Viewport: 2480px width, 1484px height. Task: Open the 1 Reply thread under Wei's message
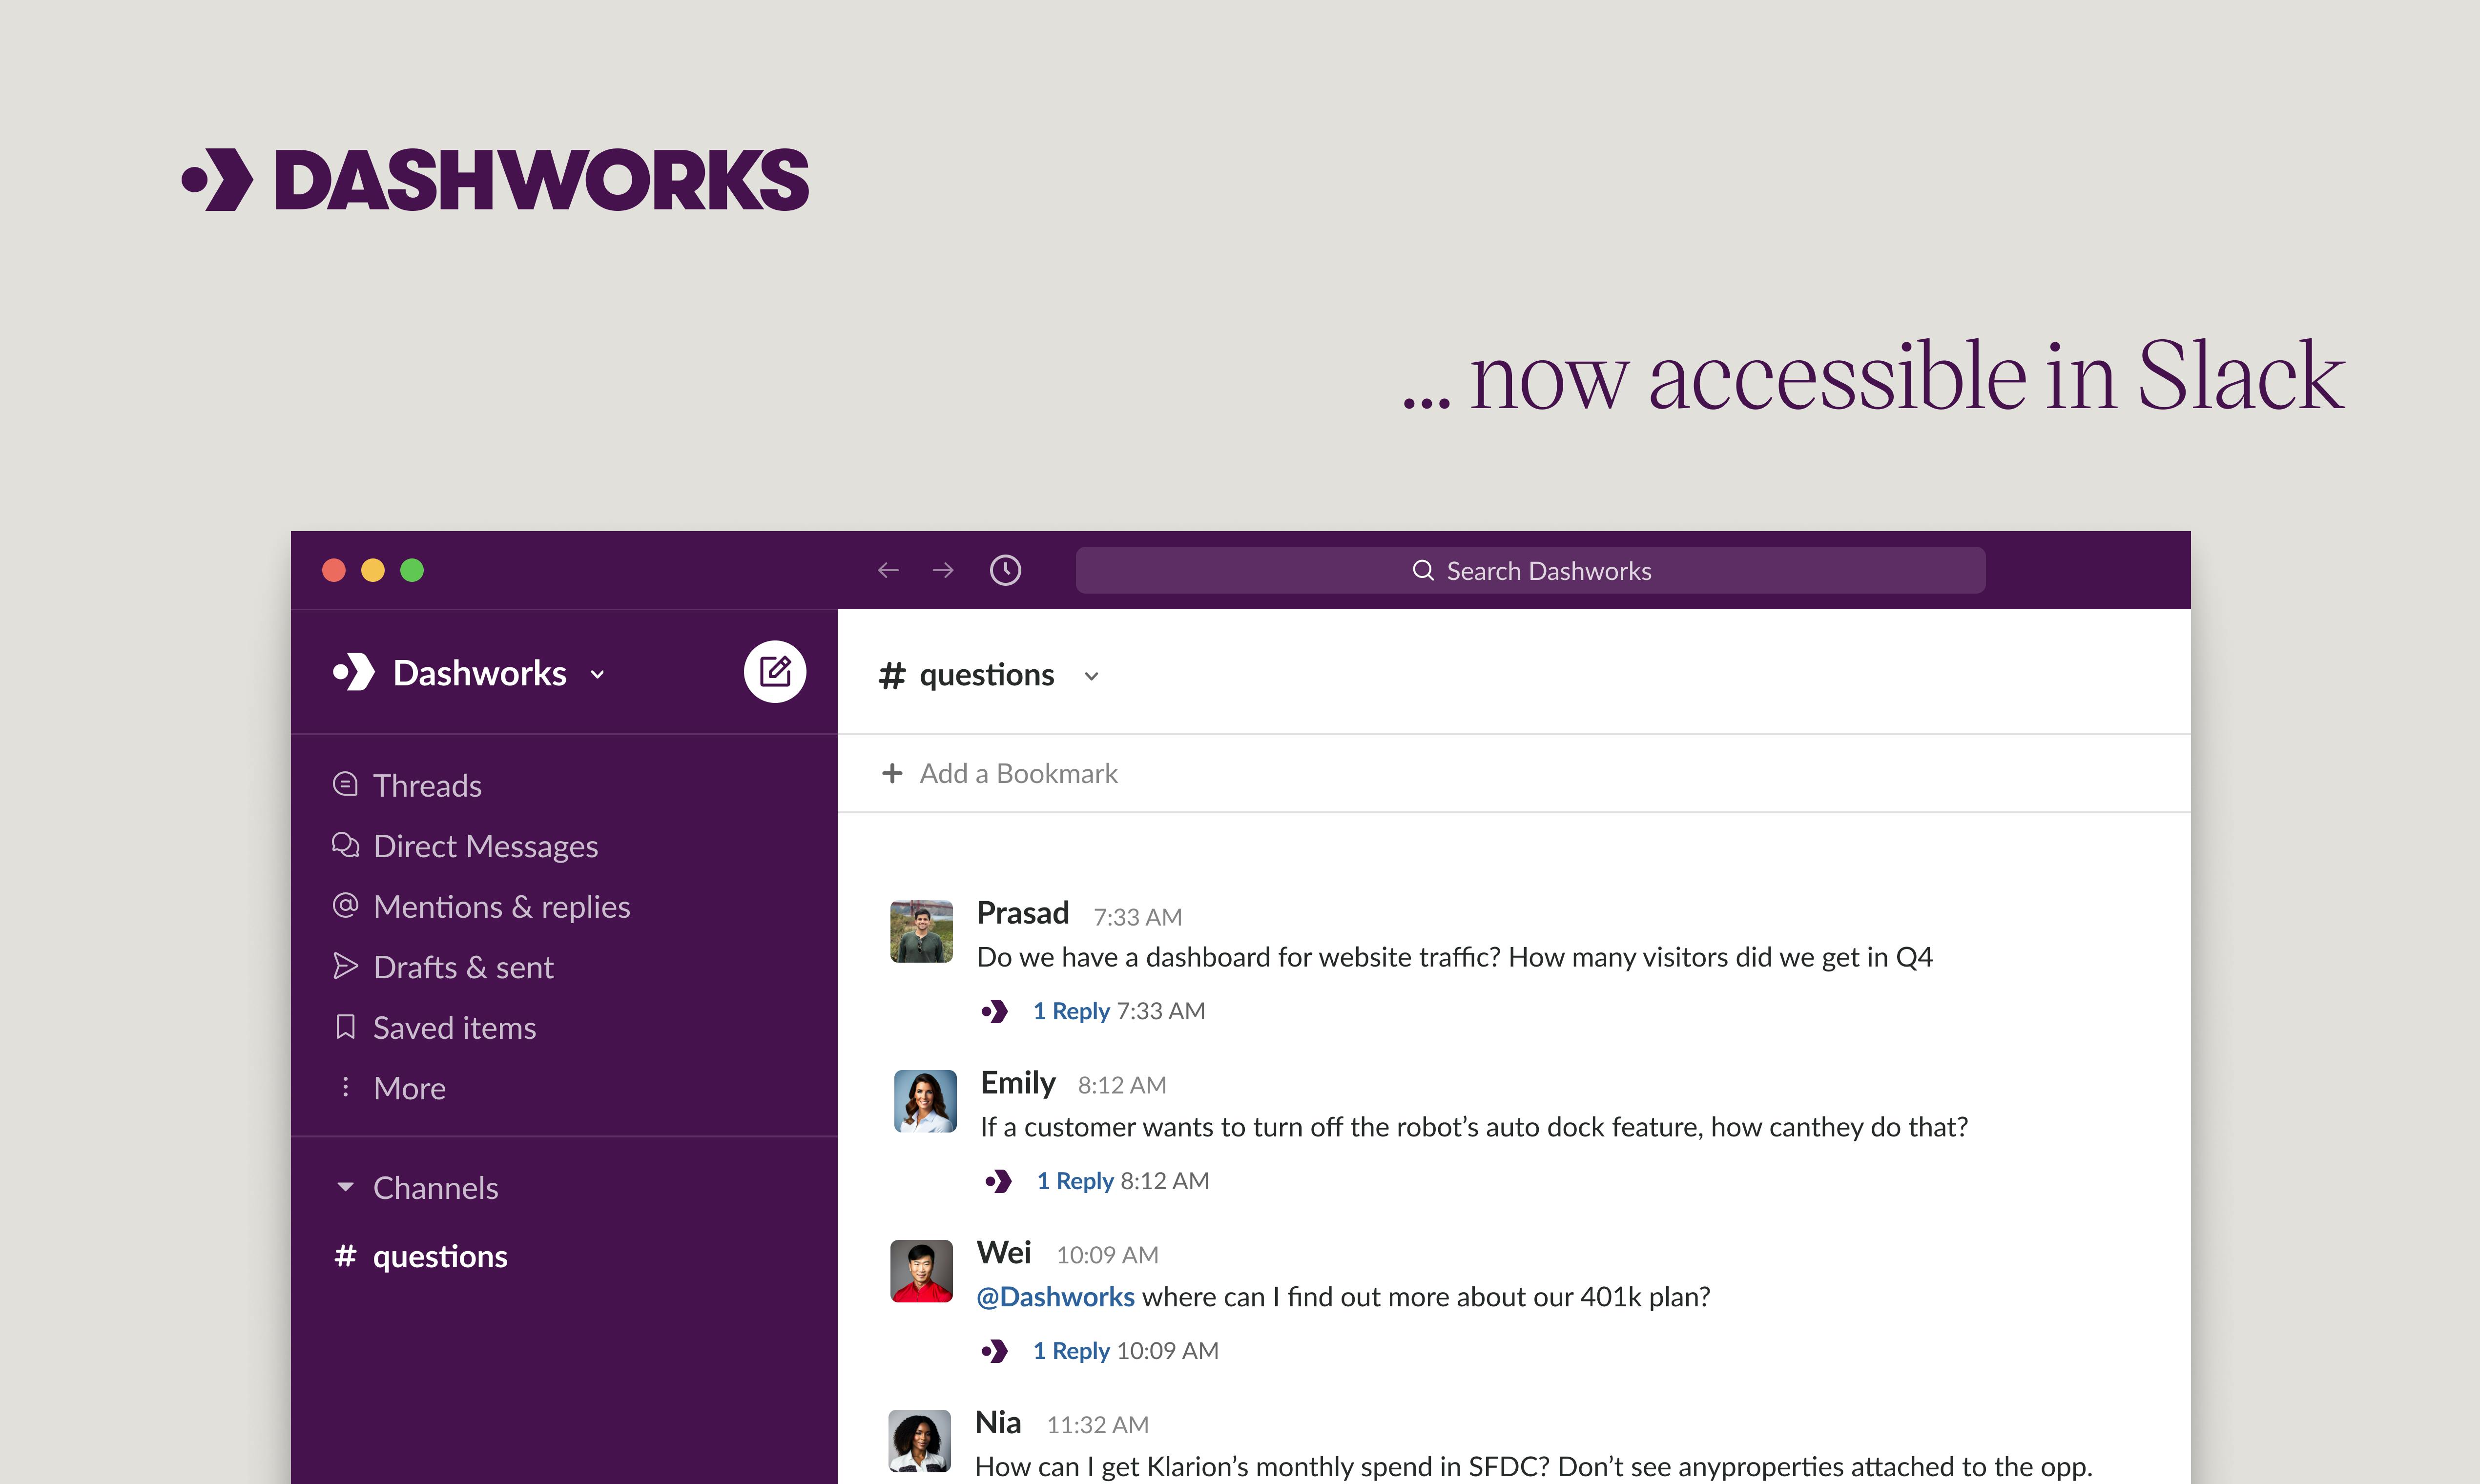[x=1071, y=1351]
